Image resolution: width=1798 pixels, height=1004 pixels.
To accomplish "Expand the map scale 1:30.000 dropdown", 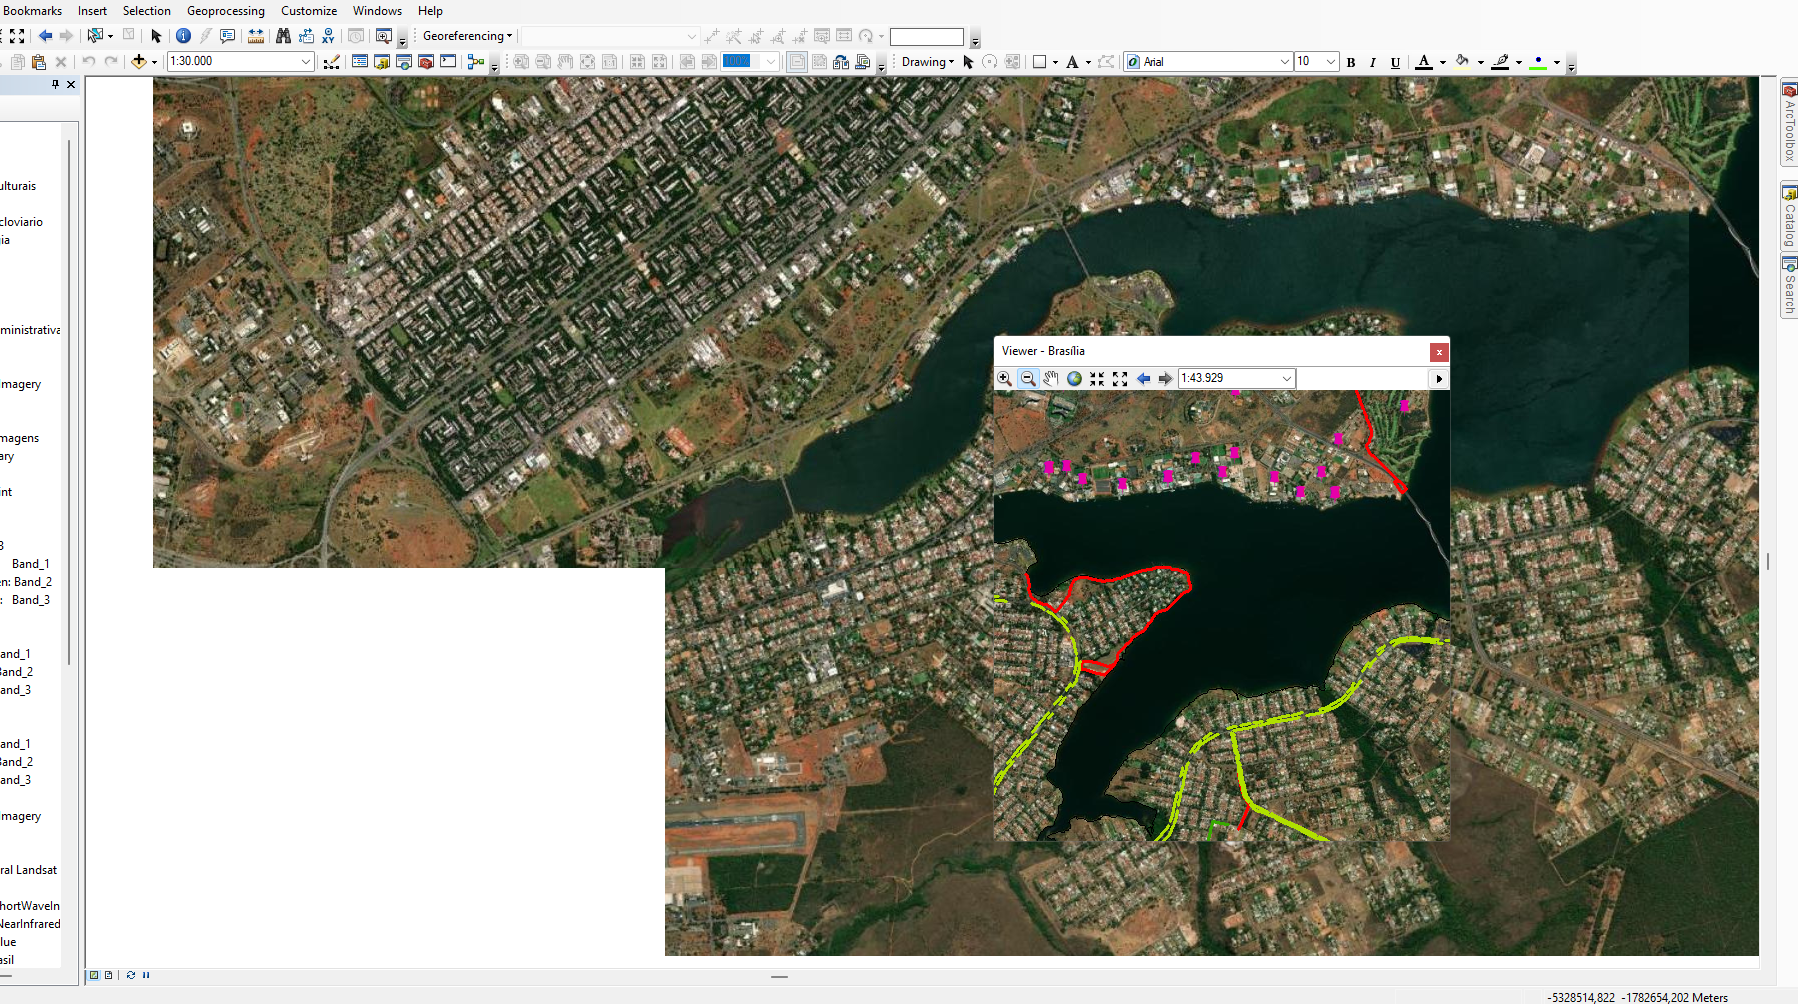I will point(306,62).
